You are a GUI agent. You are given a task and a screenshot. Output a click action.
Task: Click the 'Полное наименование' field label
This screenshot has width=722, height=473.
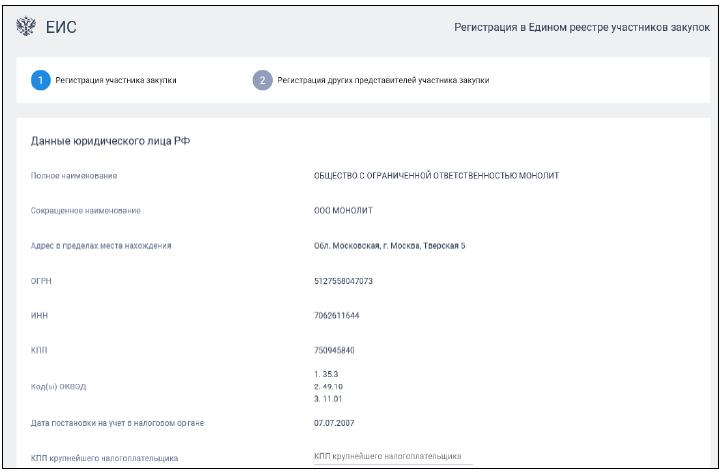click(74, 176)
